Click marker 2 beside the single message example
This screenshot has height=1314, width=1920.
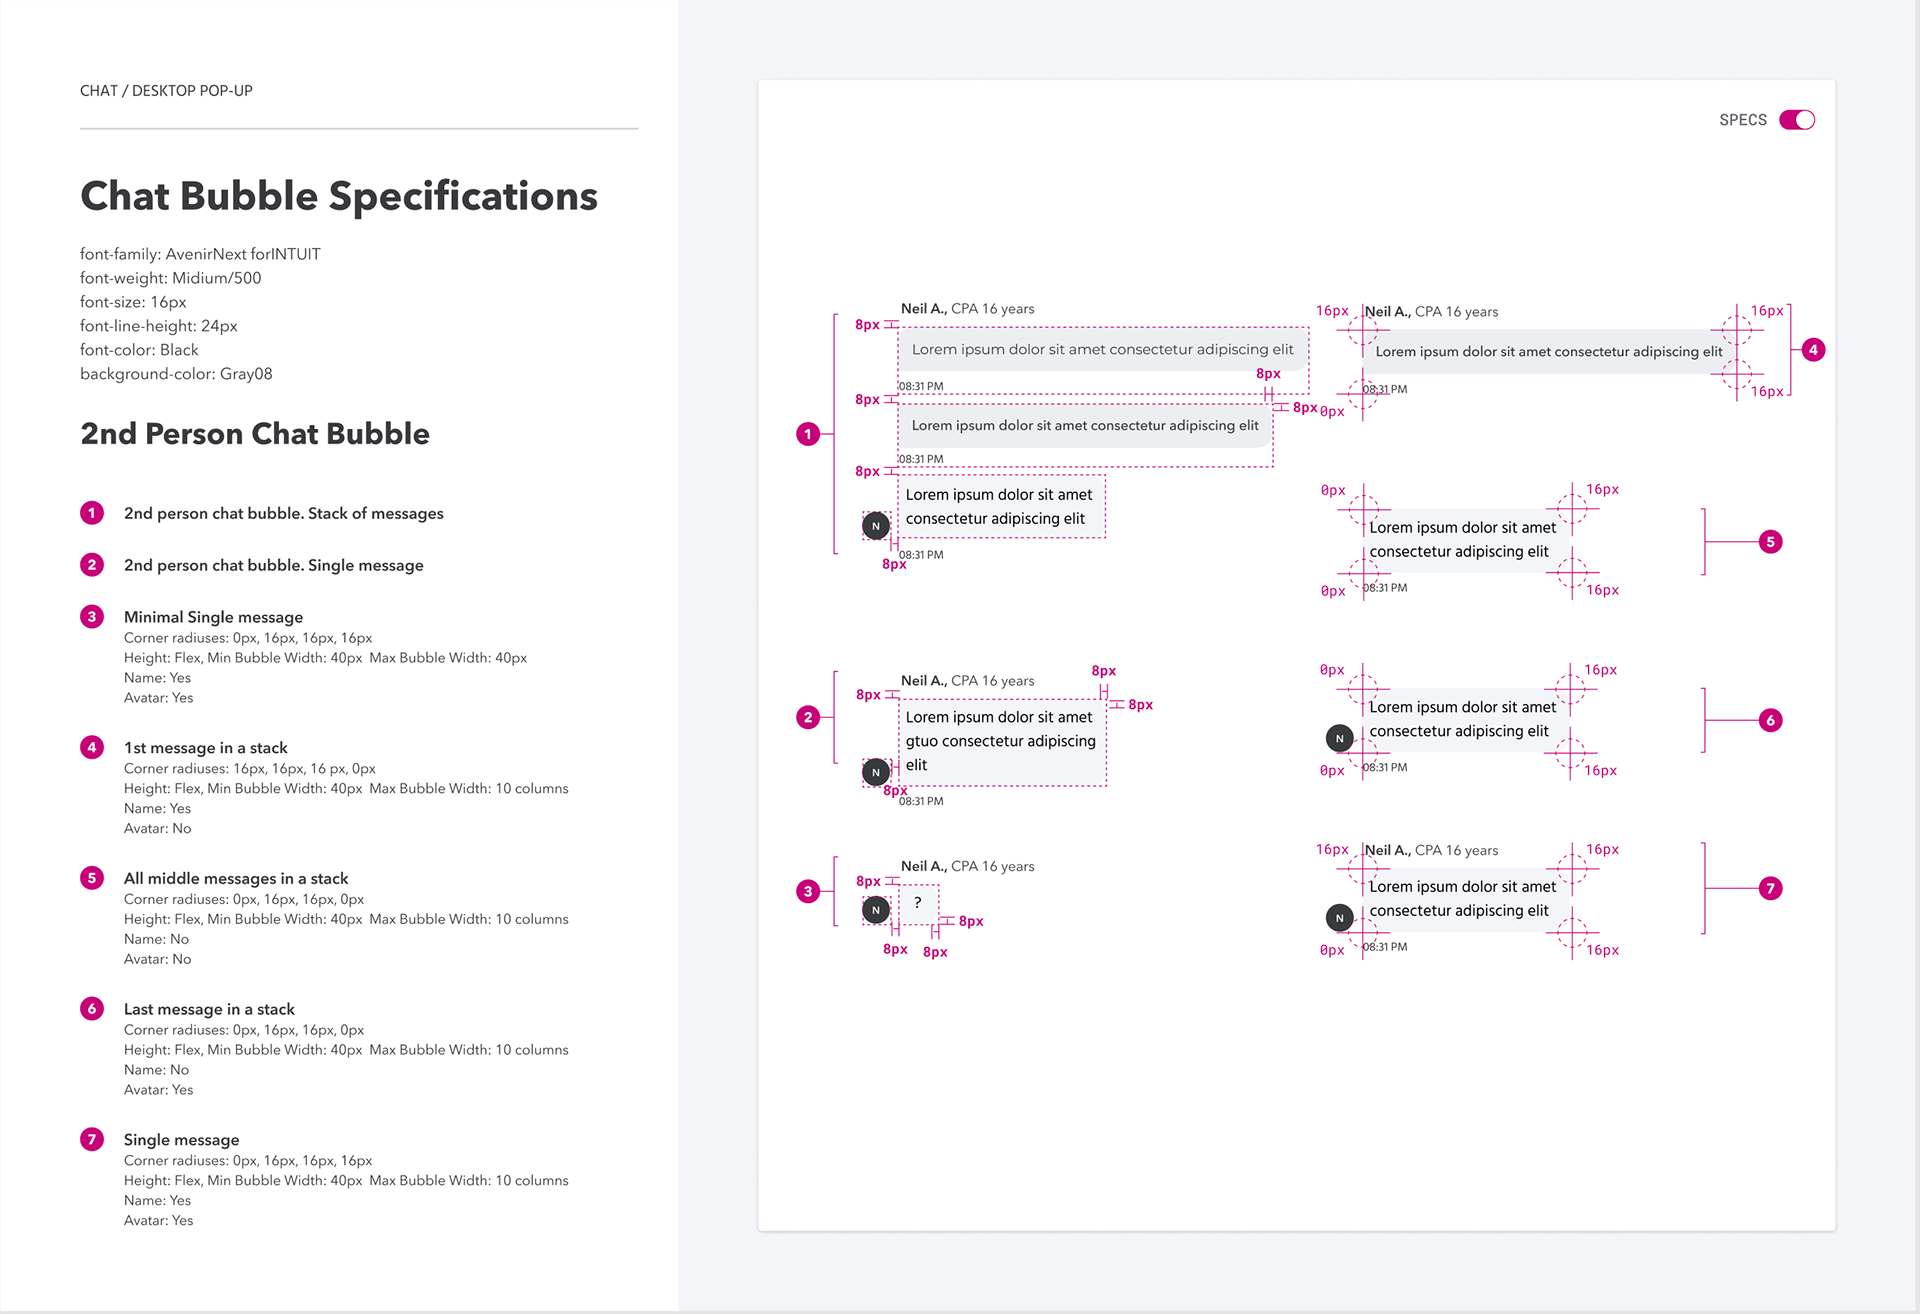(x=808, y=717)
